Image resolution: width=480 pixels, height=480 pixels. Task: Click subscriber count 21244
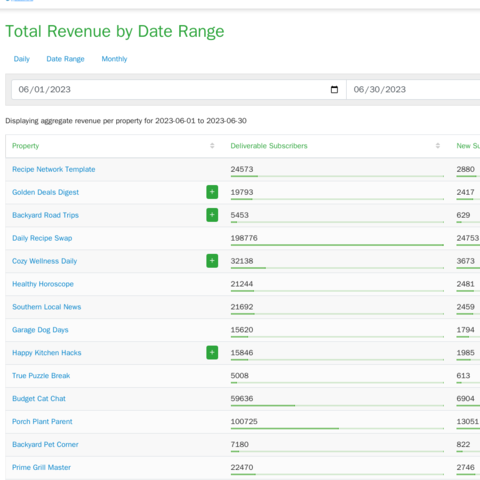coord(242,284)
